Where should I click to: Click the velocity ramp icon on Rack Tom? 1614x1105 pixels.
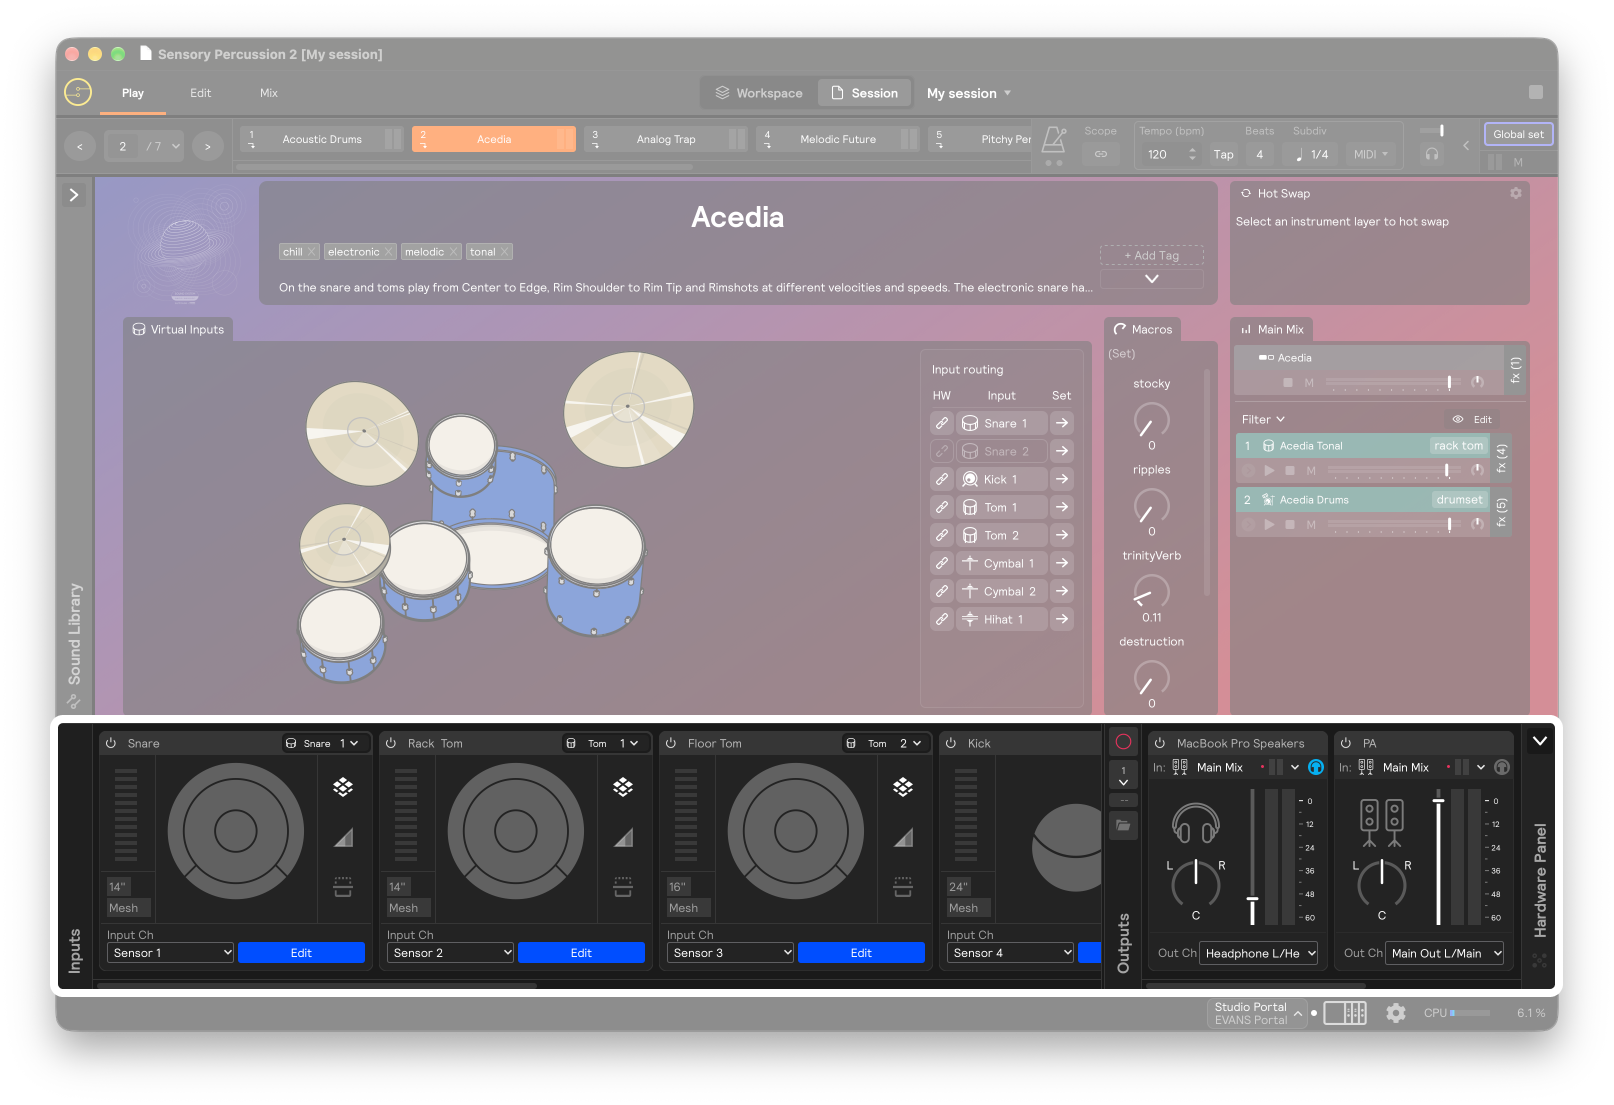(623, 837)
